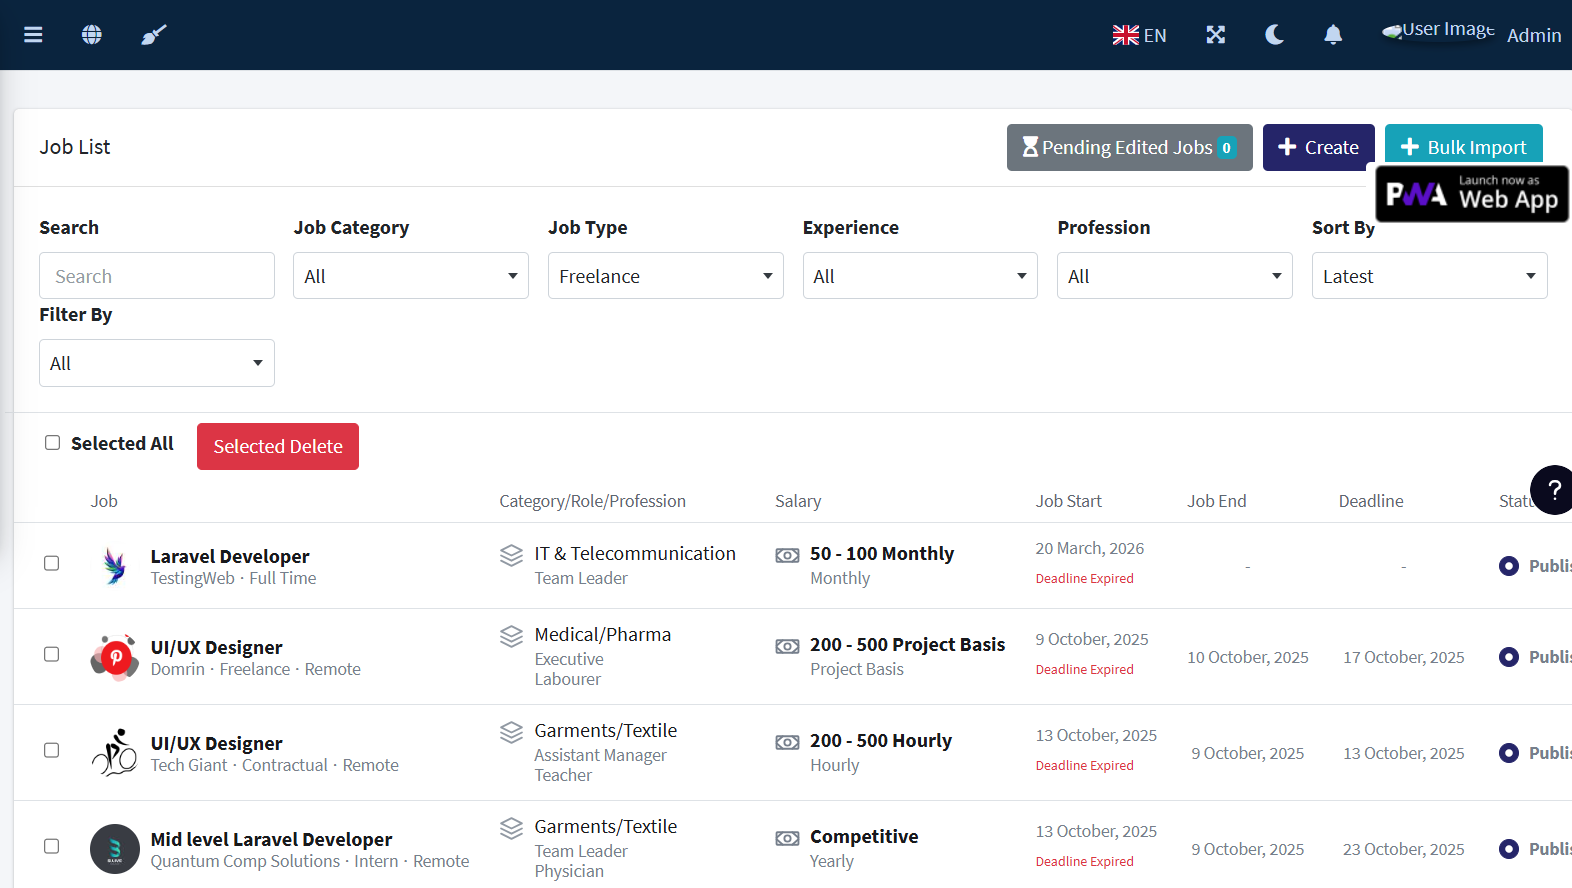Click the Tech Giant cyclist logo

tap(115, 753)
